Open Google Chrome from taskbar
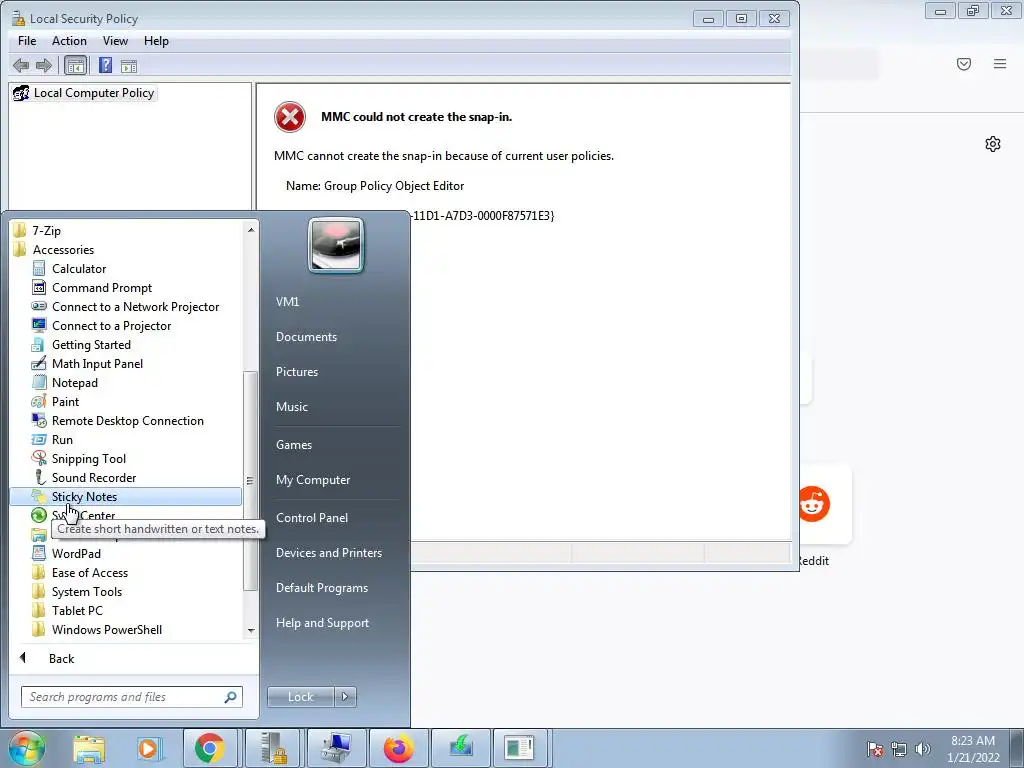The width and height of the screenshot is (1024, 768). 210,748
